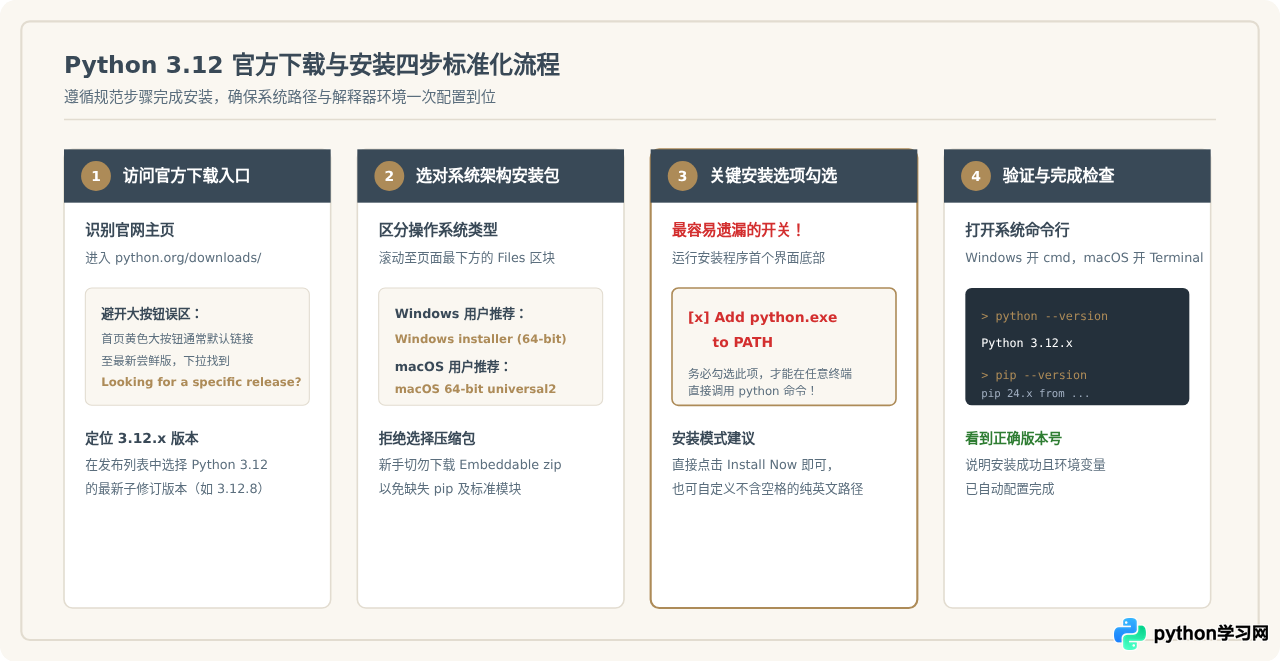Image resolution: width=1280 pixels, height=662 pixels.
Task: Click the header '验证与完成检查'
Action: [1058, 176]
